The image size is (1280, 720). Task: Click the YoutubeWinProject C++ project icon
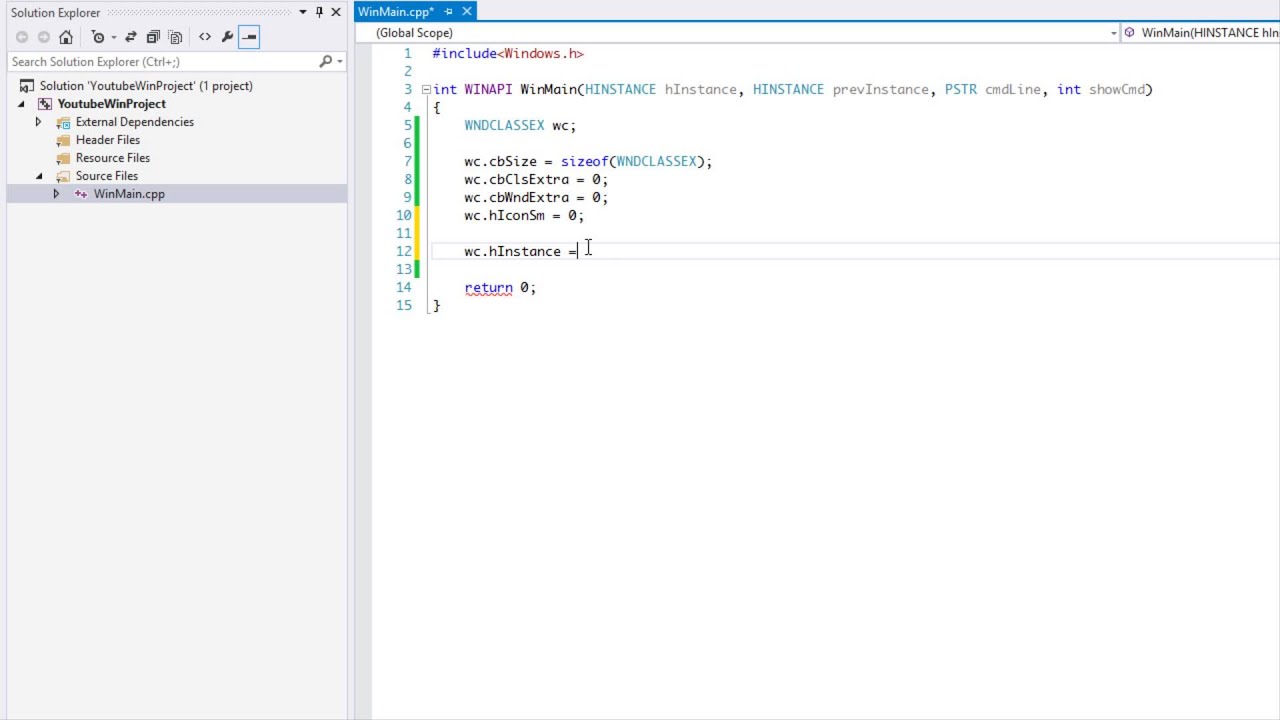pos(45,104)
